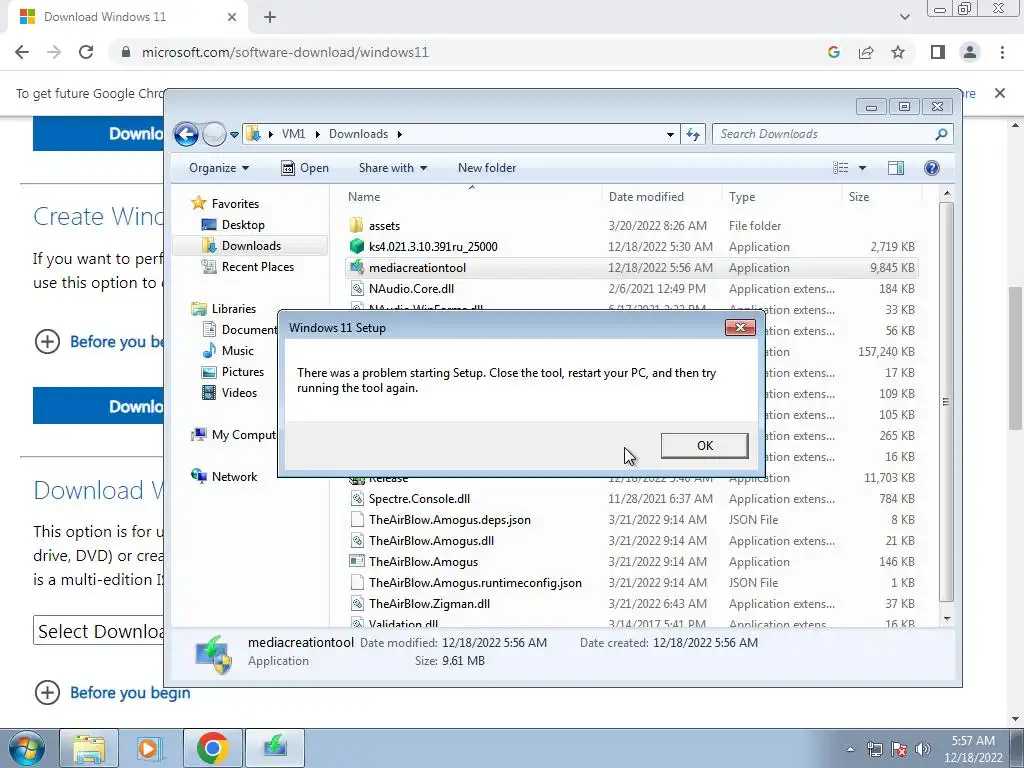The image size is (1024, 768).
Task: Close the Windows 11 Setup error dialog
Action: 740,327
